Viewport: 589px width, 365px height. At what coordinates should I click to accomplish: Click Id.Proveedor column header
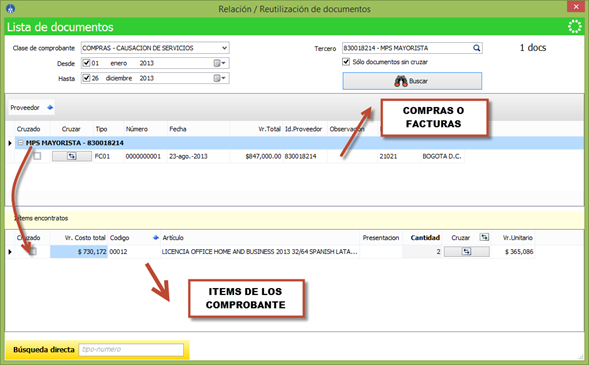[304, 129]
